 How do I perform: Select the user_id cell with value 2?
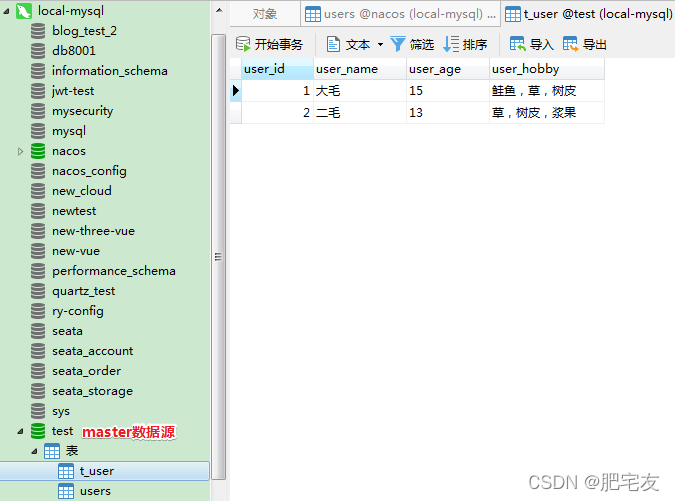pyautogui.click(x=277, y=113)
